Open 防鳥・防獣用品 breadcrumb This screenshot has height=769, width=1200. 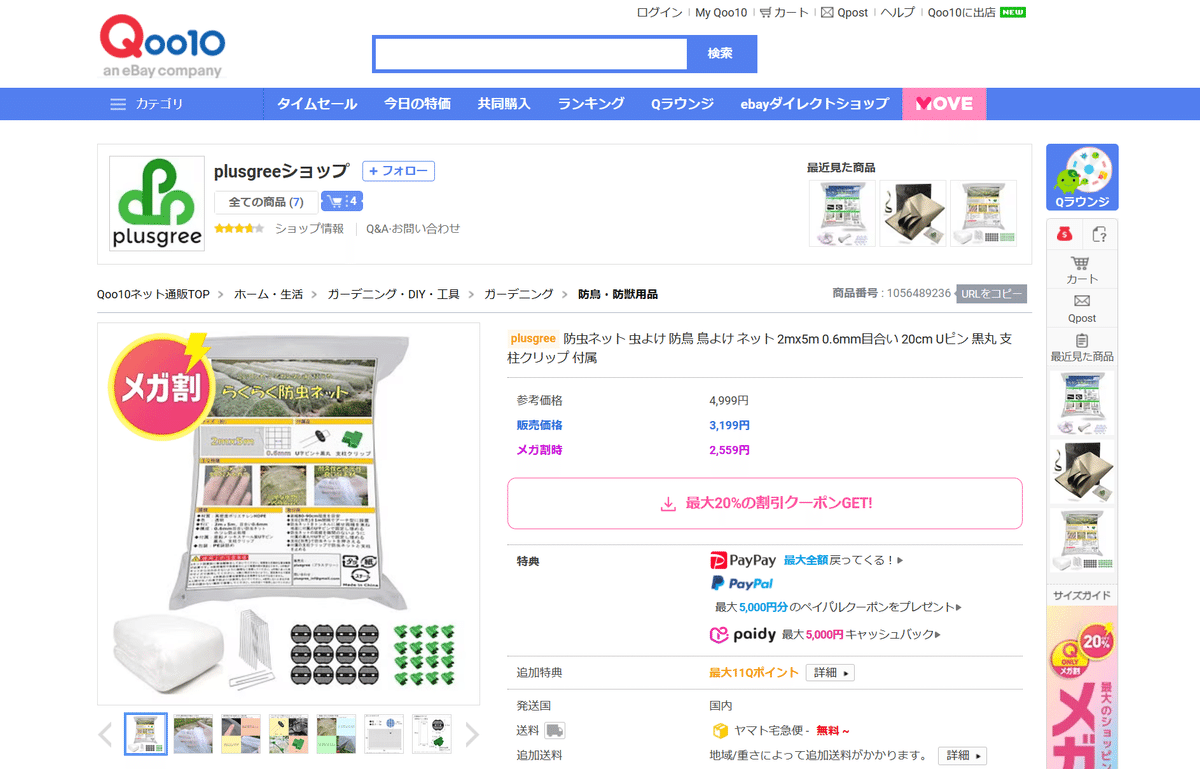[x=618, y=294]
